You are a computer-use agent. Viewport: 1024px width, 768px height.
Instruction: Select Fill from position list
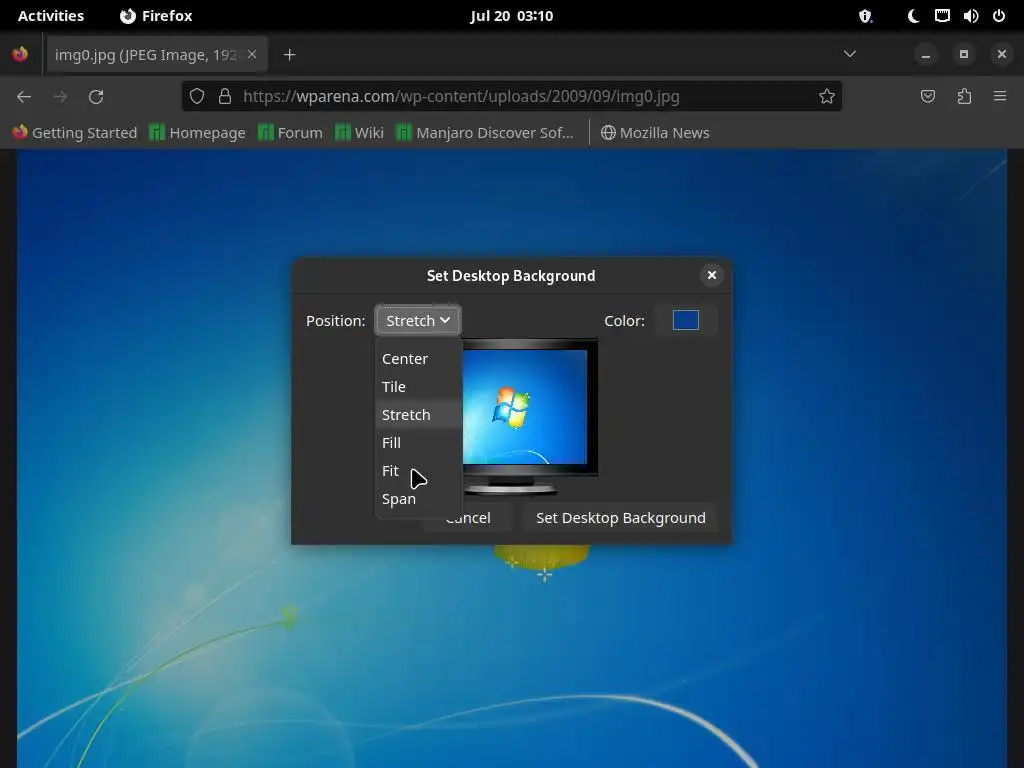click(419, 443)
